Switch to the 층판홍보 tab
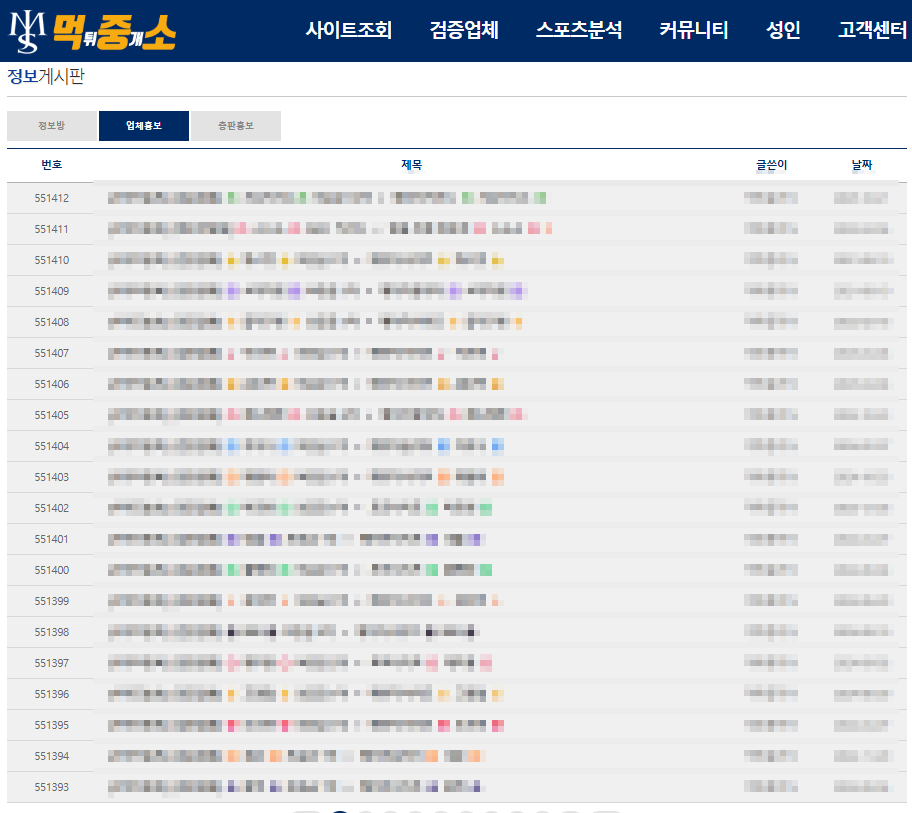Viewport: 912px width, 813px height. pos(236,126)
